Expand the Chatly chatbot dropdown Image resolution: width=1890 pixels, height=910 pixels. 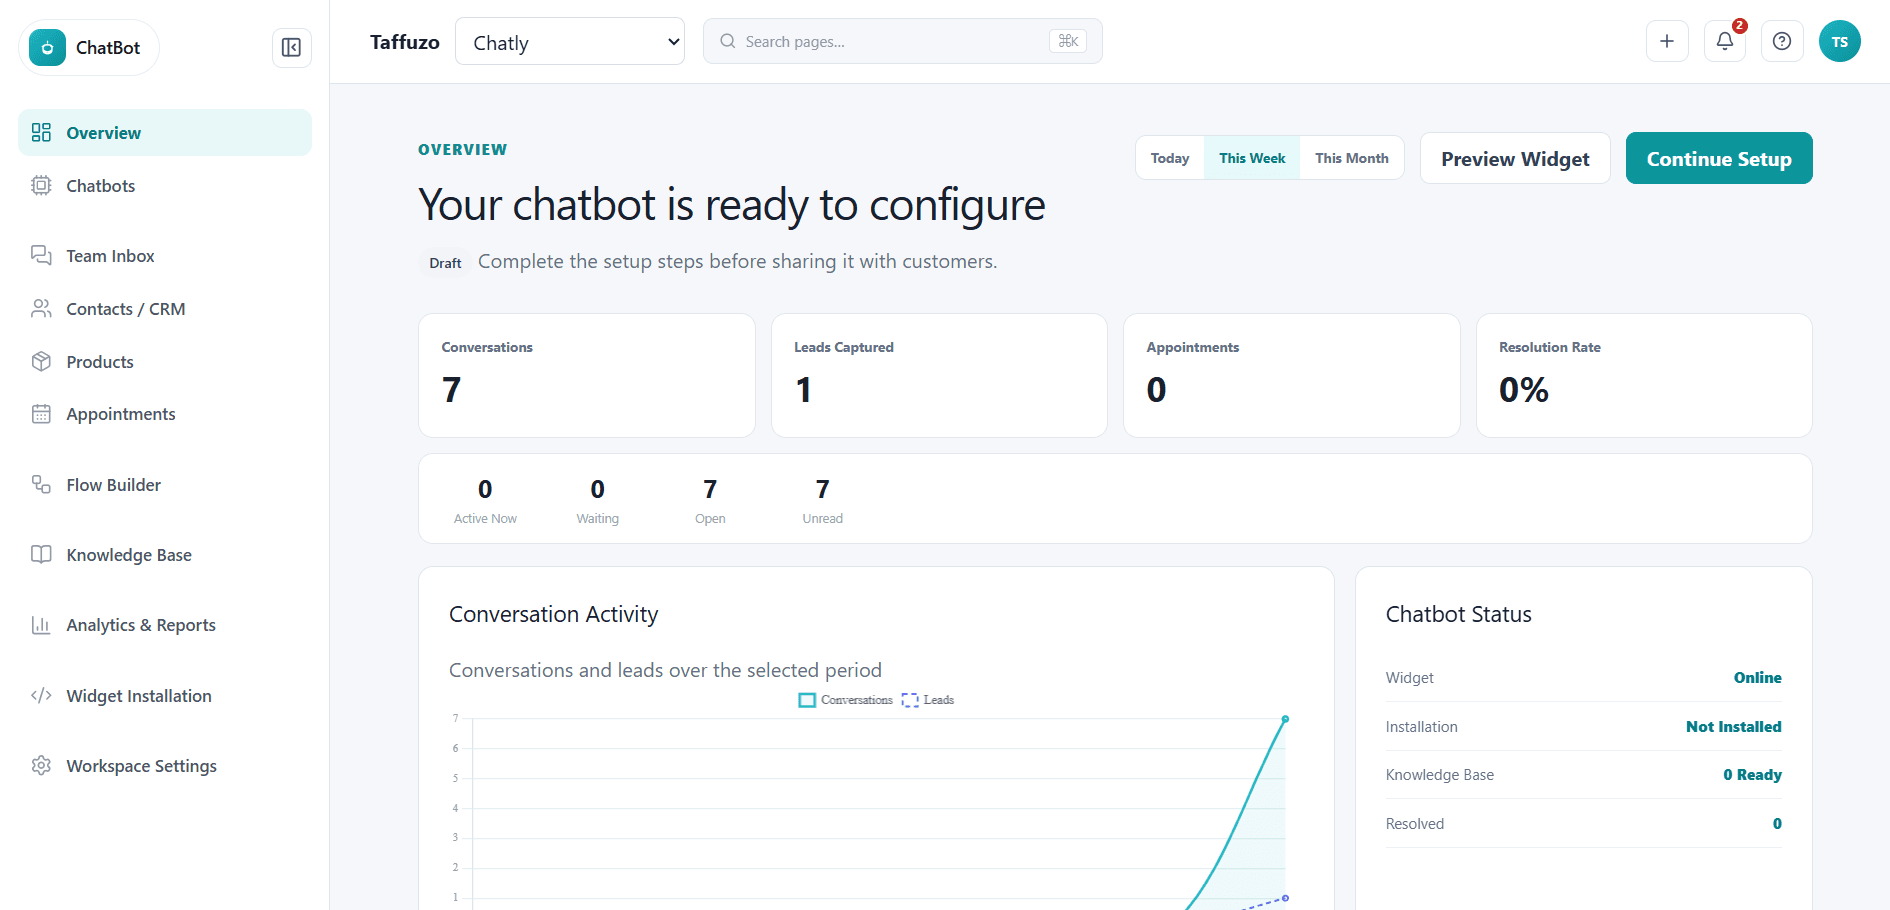[x=570, y=41]
